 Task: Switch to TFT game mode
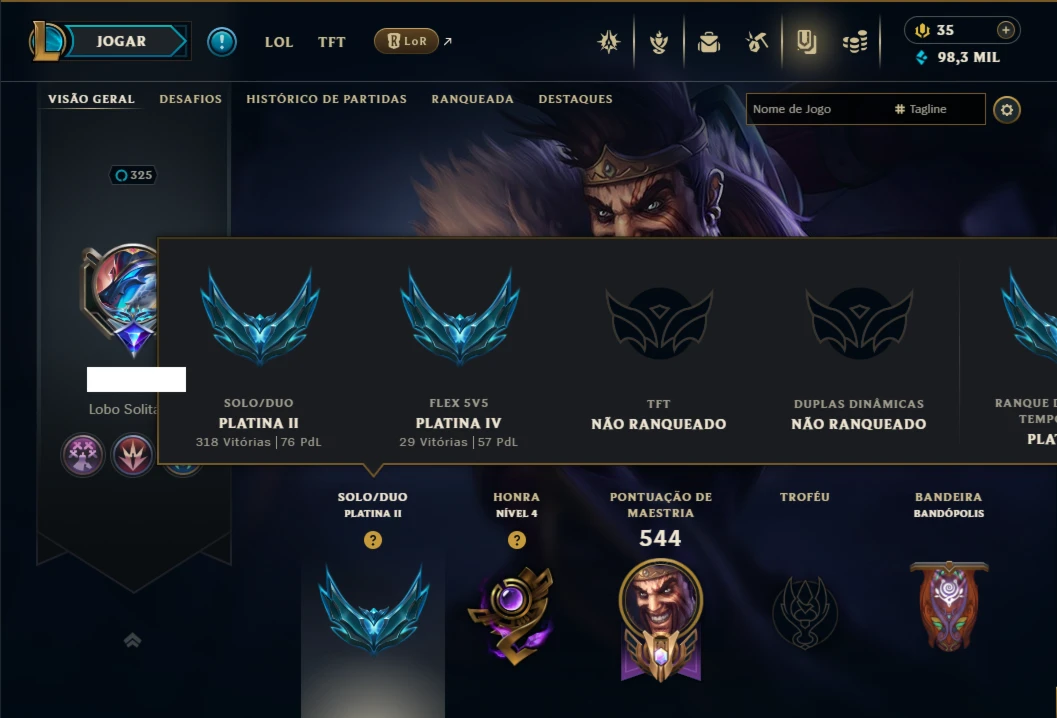click(x=332, y=42)
